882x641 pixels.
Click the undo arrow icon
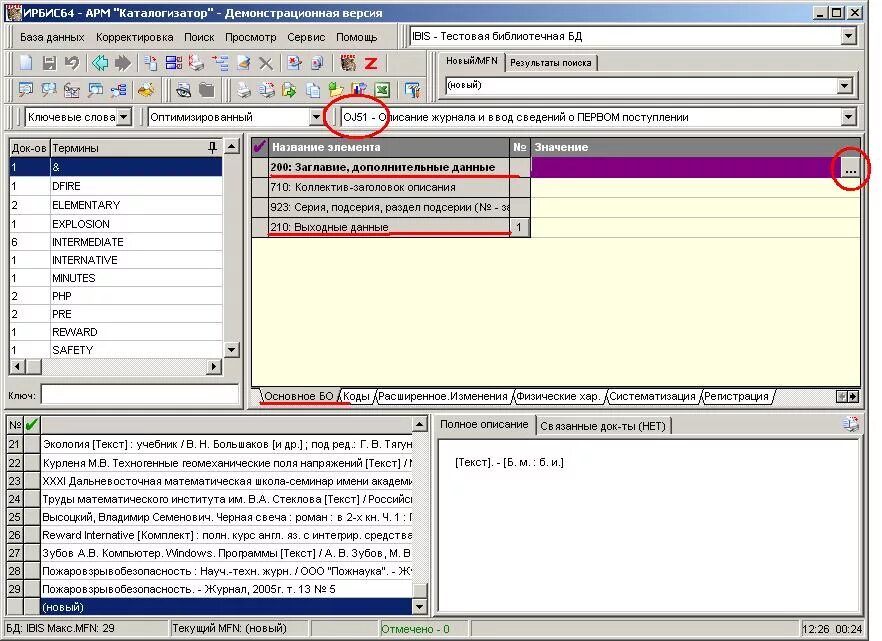point(72,63)
